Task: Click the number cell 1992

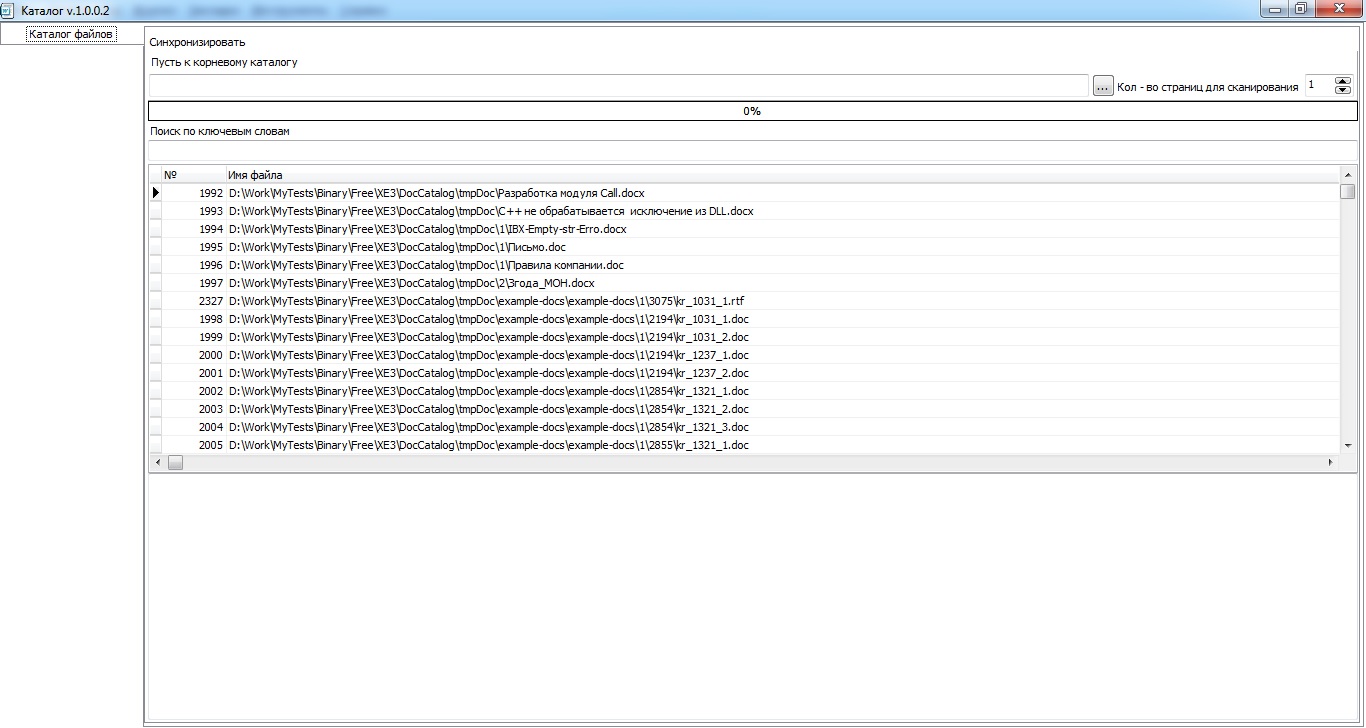Action: tap(194, 193)
